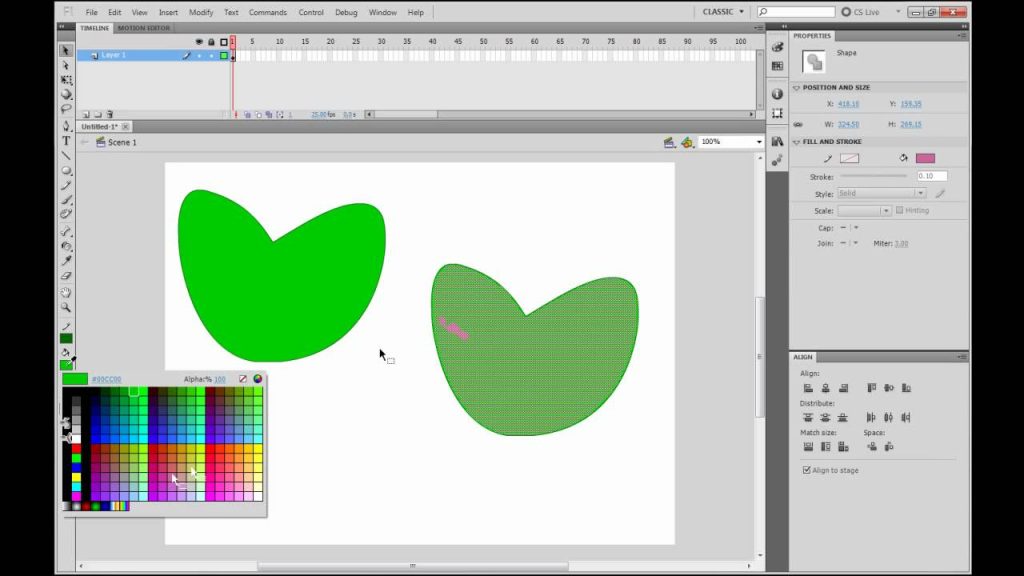Toggle Layer 1 lock dot
The width and height of the screenshot is (1024, 576).
coord(211,56)
